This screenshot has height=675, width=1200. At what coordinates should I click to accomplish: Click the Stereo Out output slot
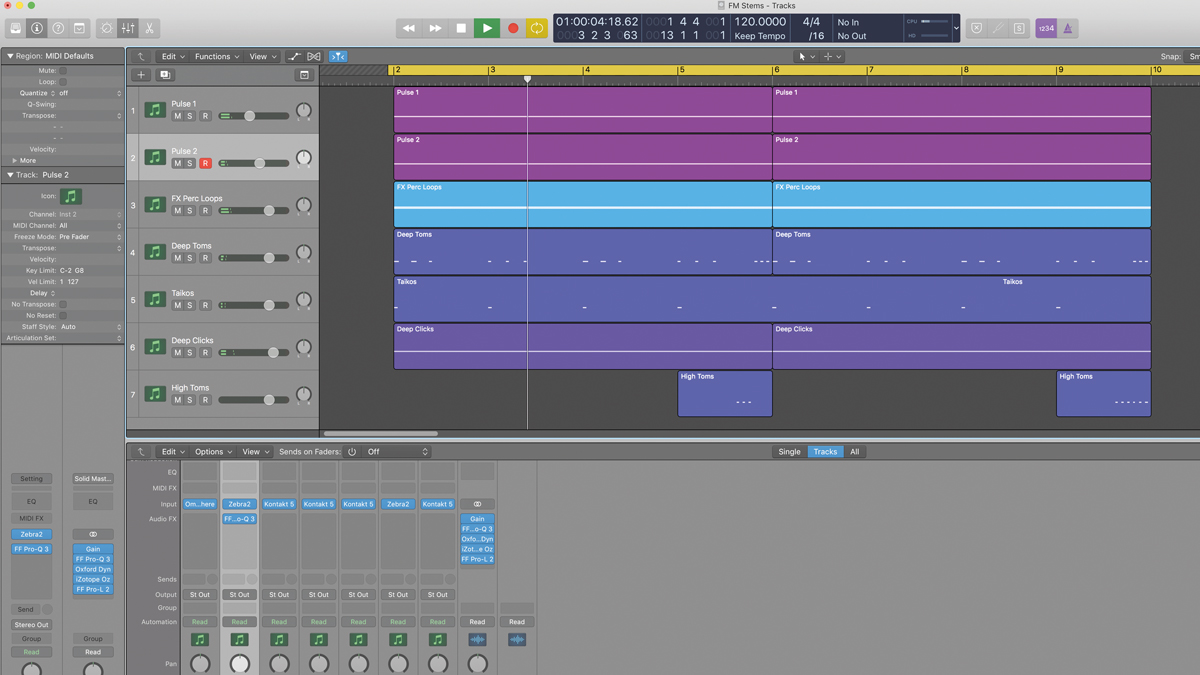(31, 624)
